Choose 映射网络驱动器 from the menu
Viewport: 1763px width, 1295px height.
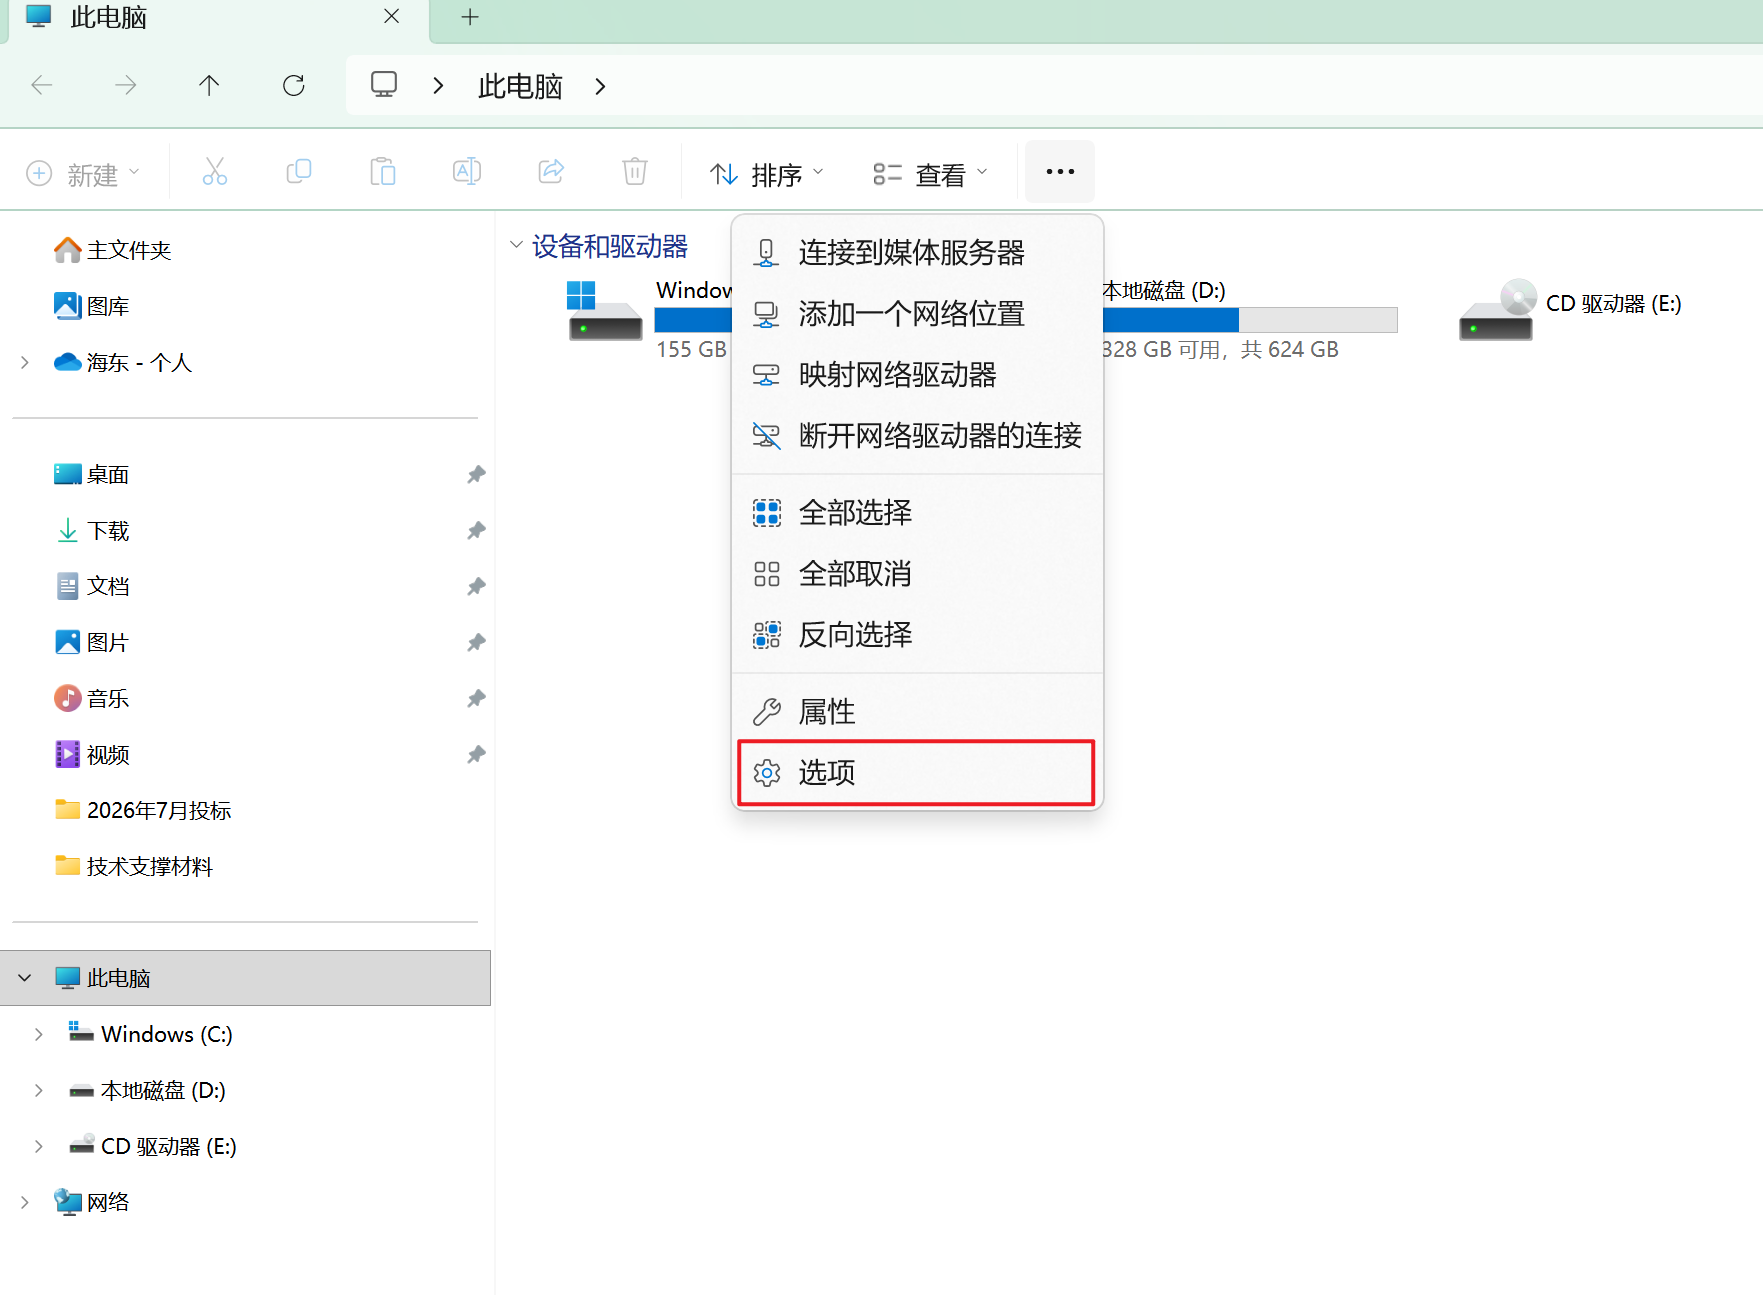point(917,375)
